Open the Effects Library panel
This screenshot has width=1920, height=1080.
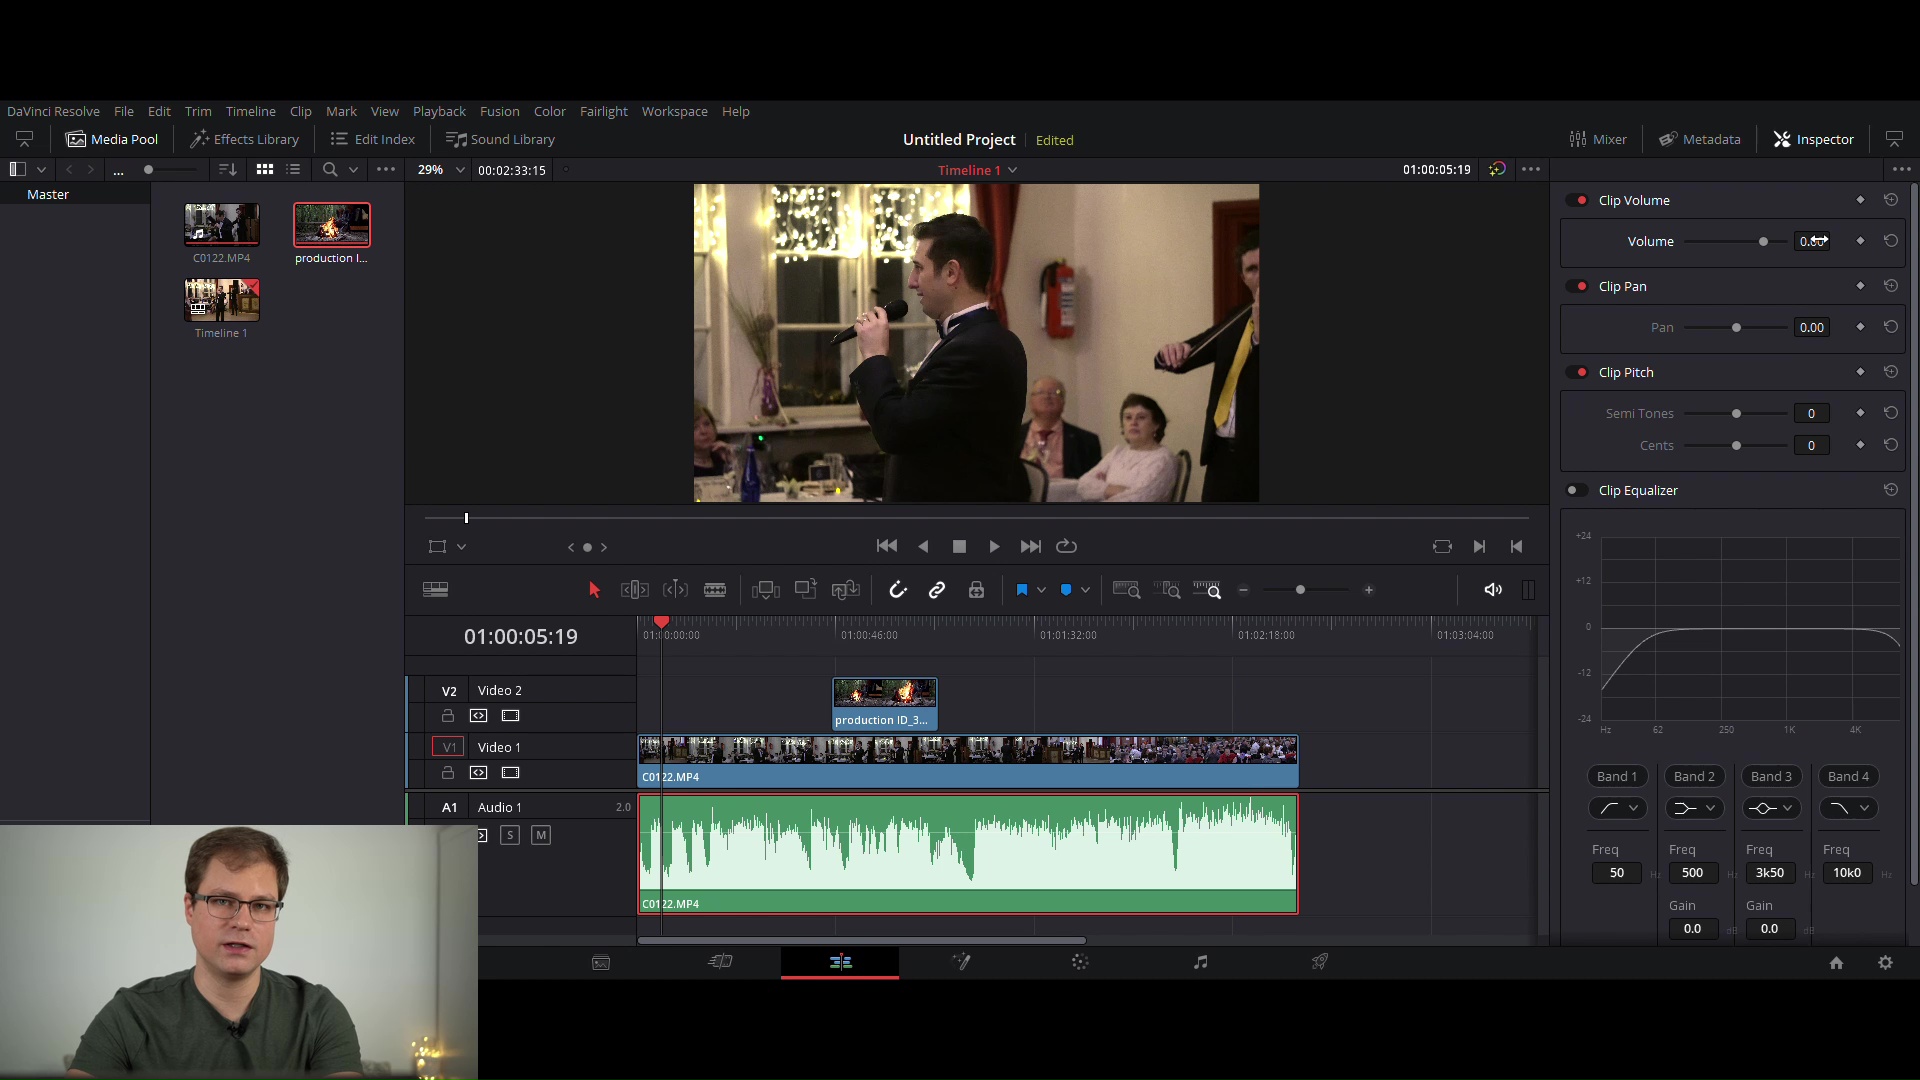coord(245,139)
